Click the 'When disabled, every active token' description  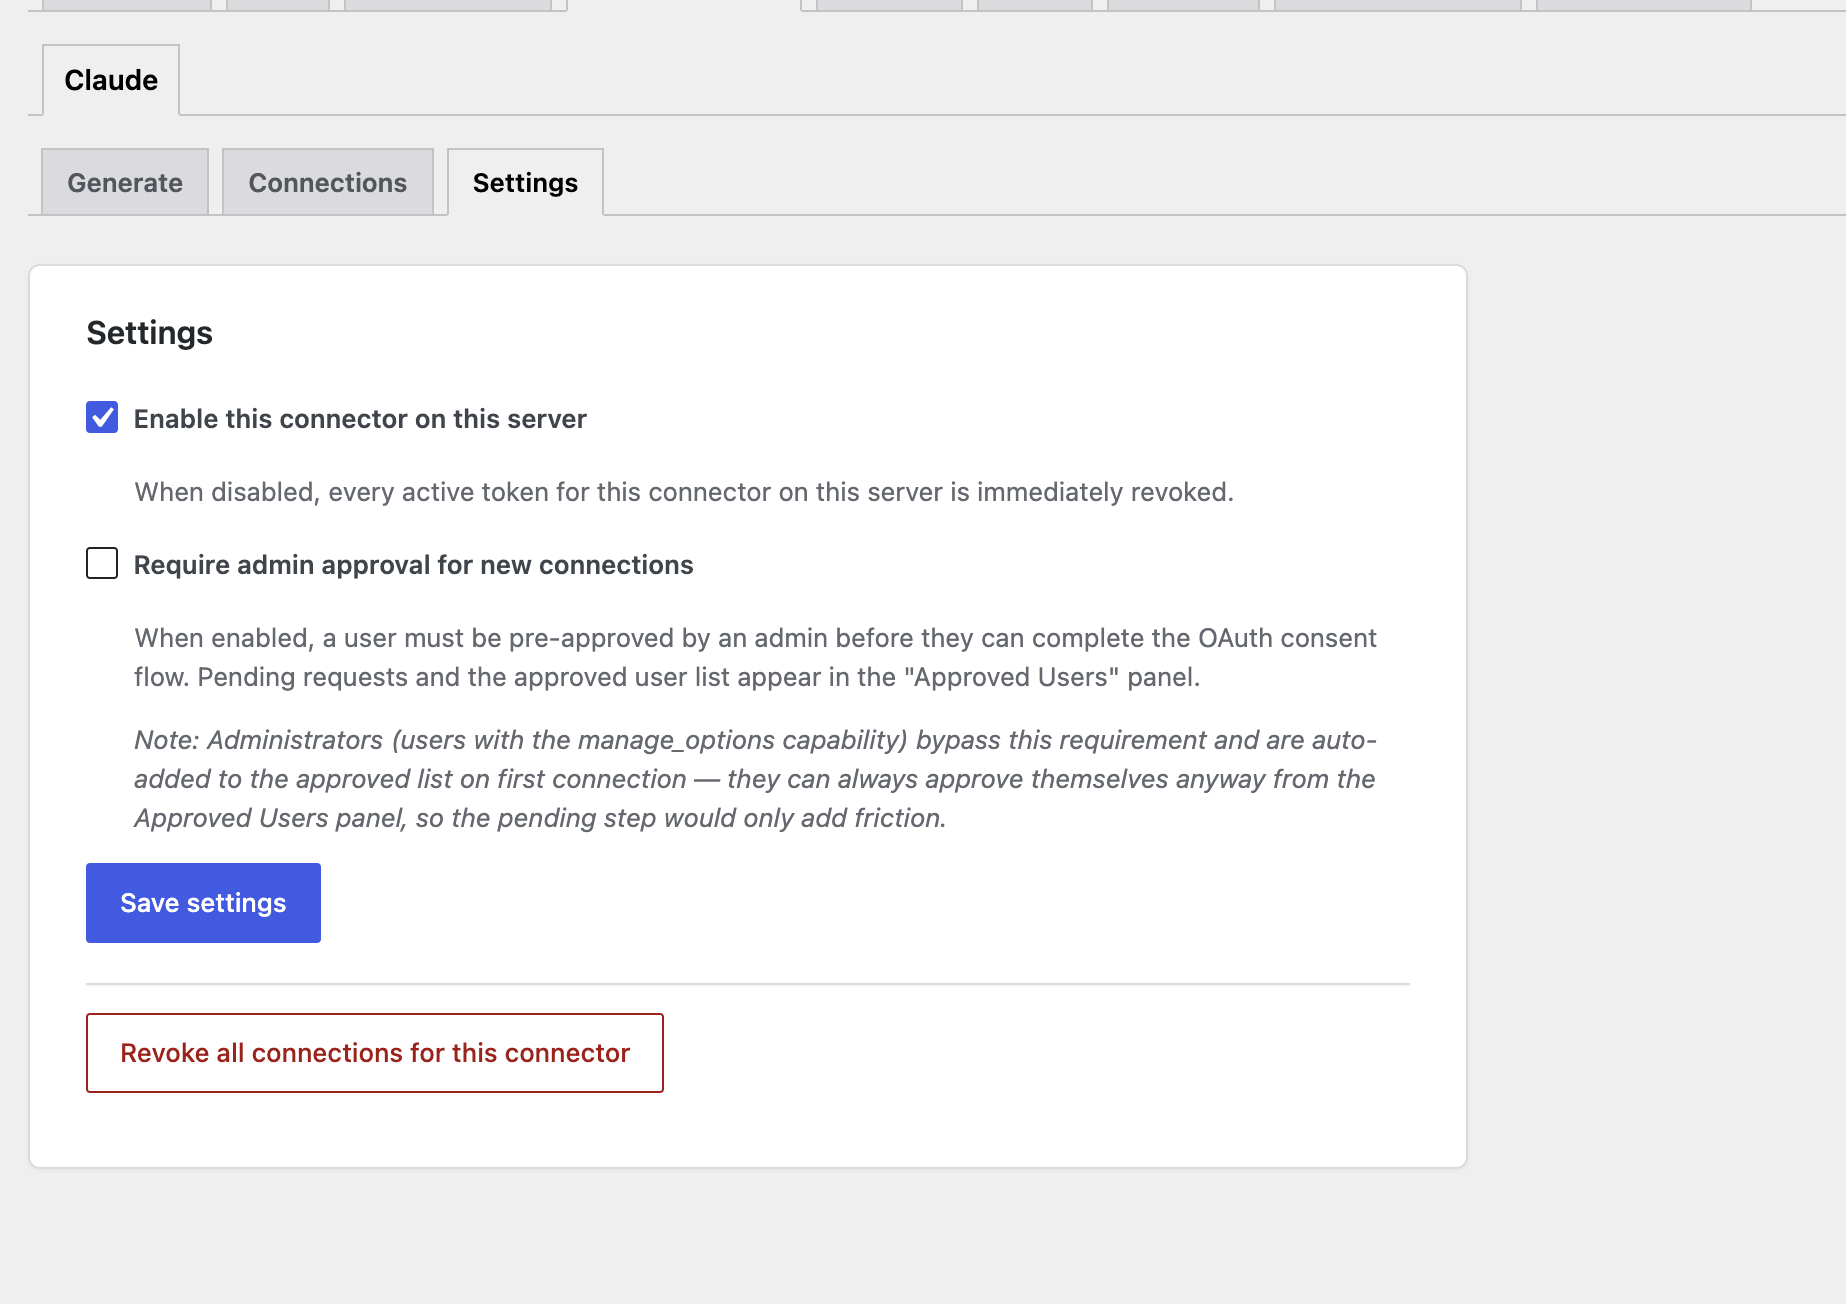point(684,492)
